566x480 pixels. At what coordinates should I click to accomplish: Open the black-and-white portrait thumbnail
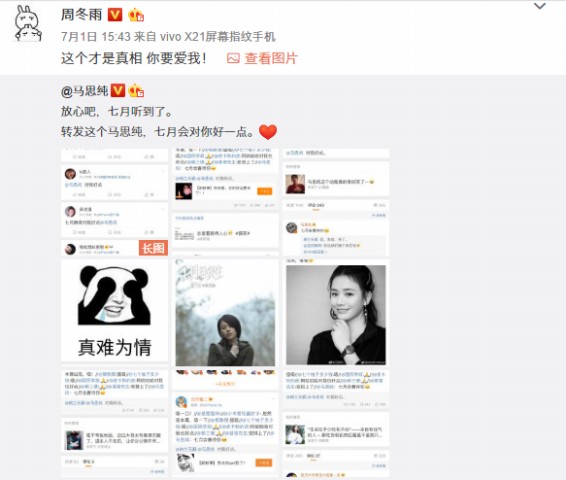tap(336, 315)
